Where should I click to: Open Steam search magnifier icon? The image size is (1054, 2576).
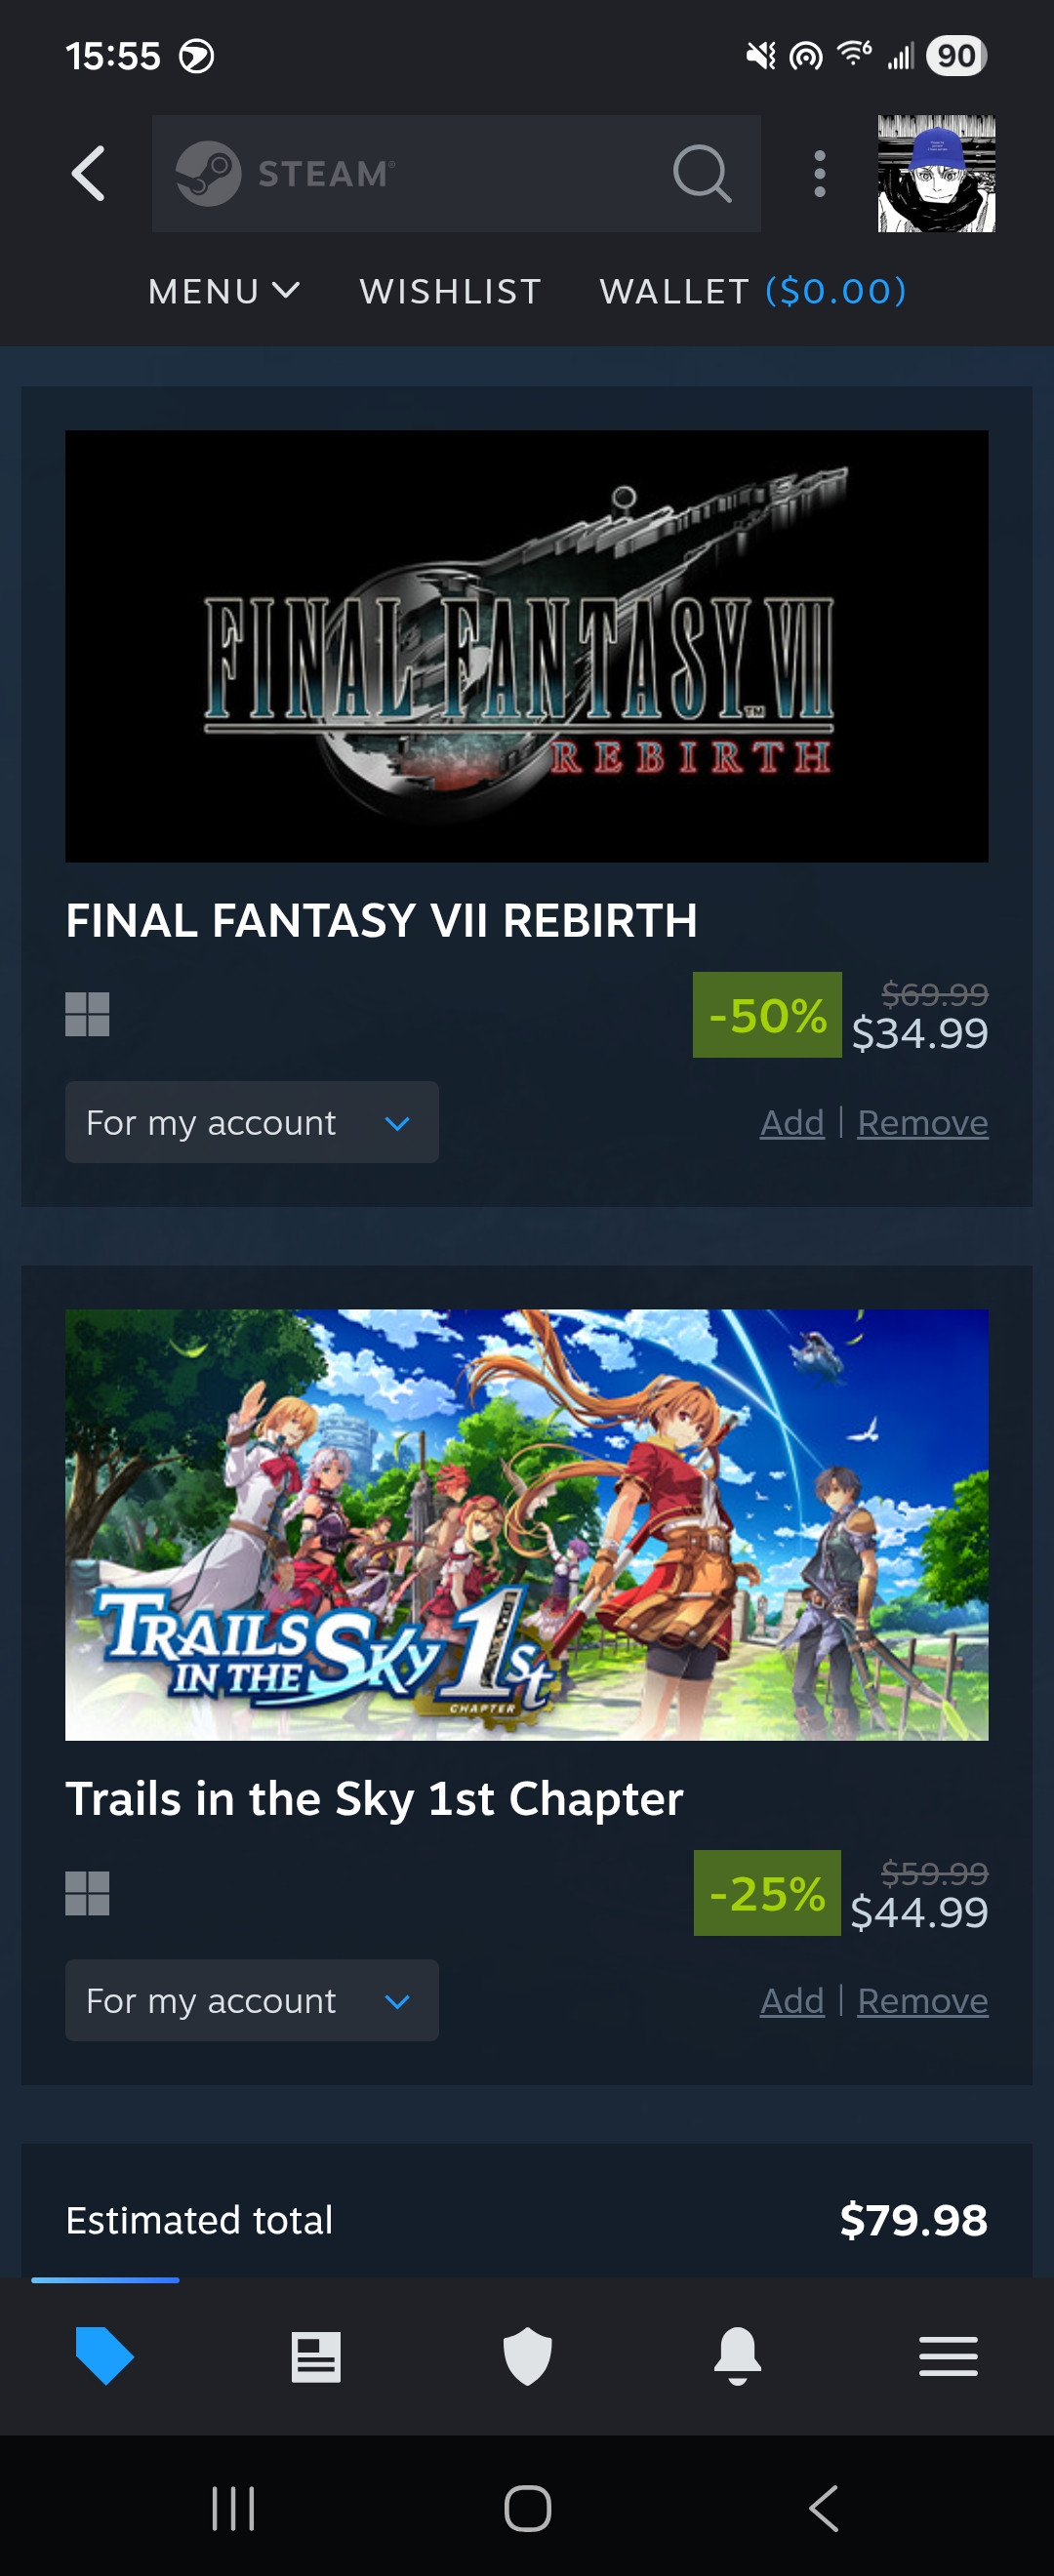pyautogui.click(x=702, y=174)
